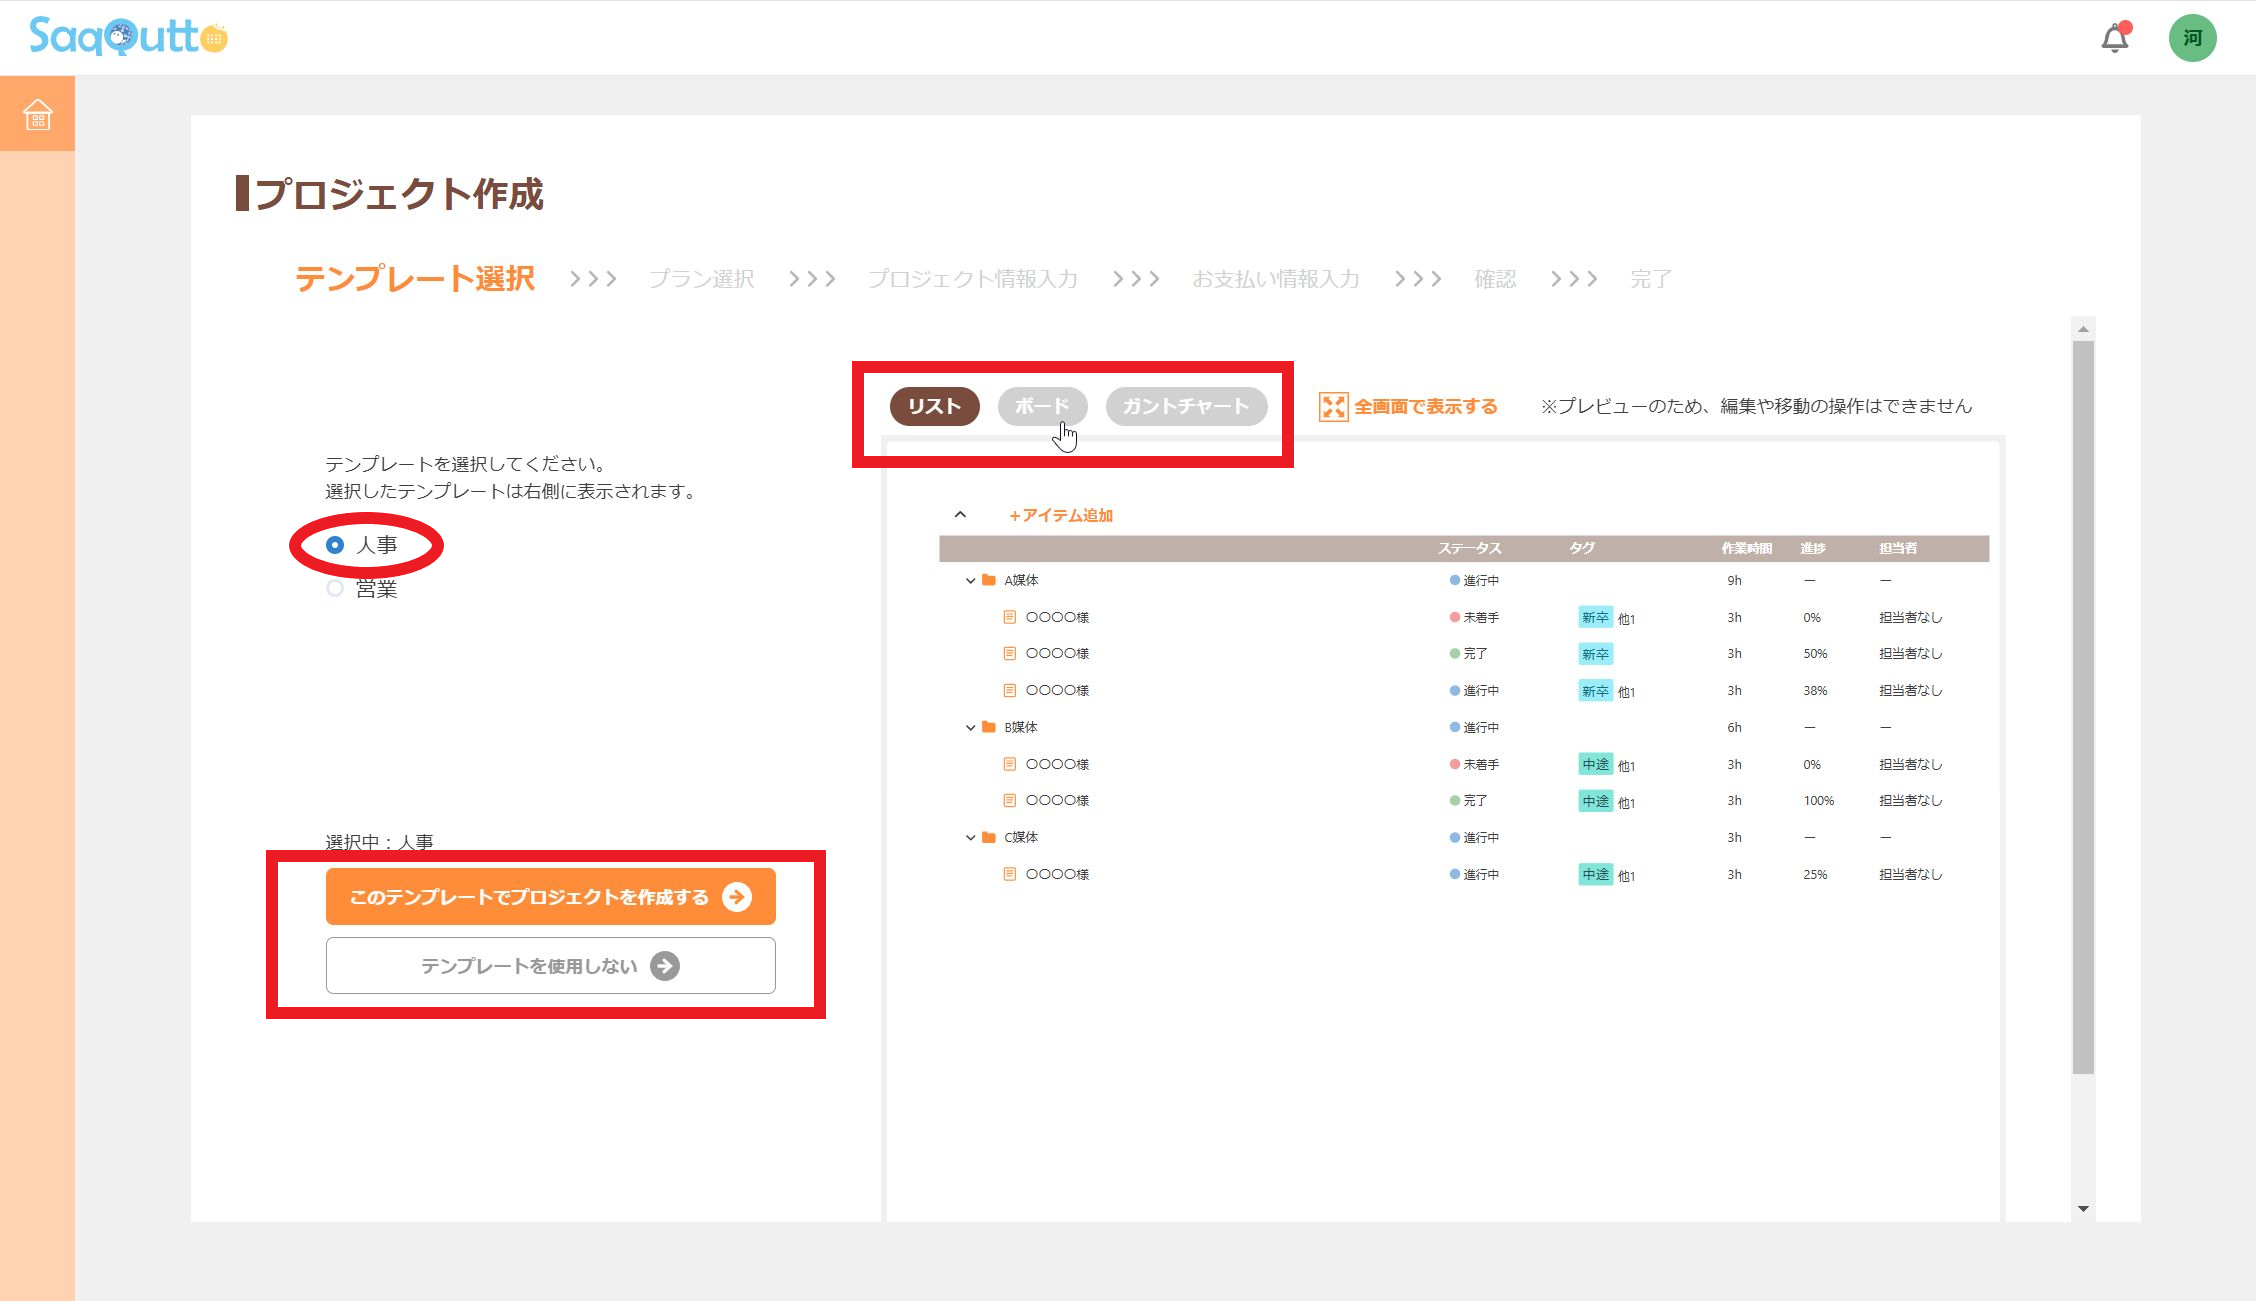Click the scrollbar down arrow
This screenshot has width=2256, height=1301.
(x=2083, y=1209)
